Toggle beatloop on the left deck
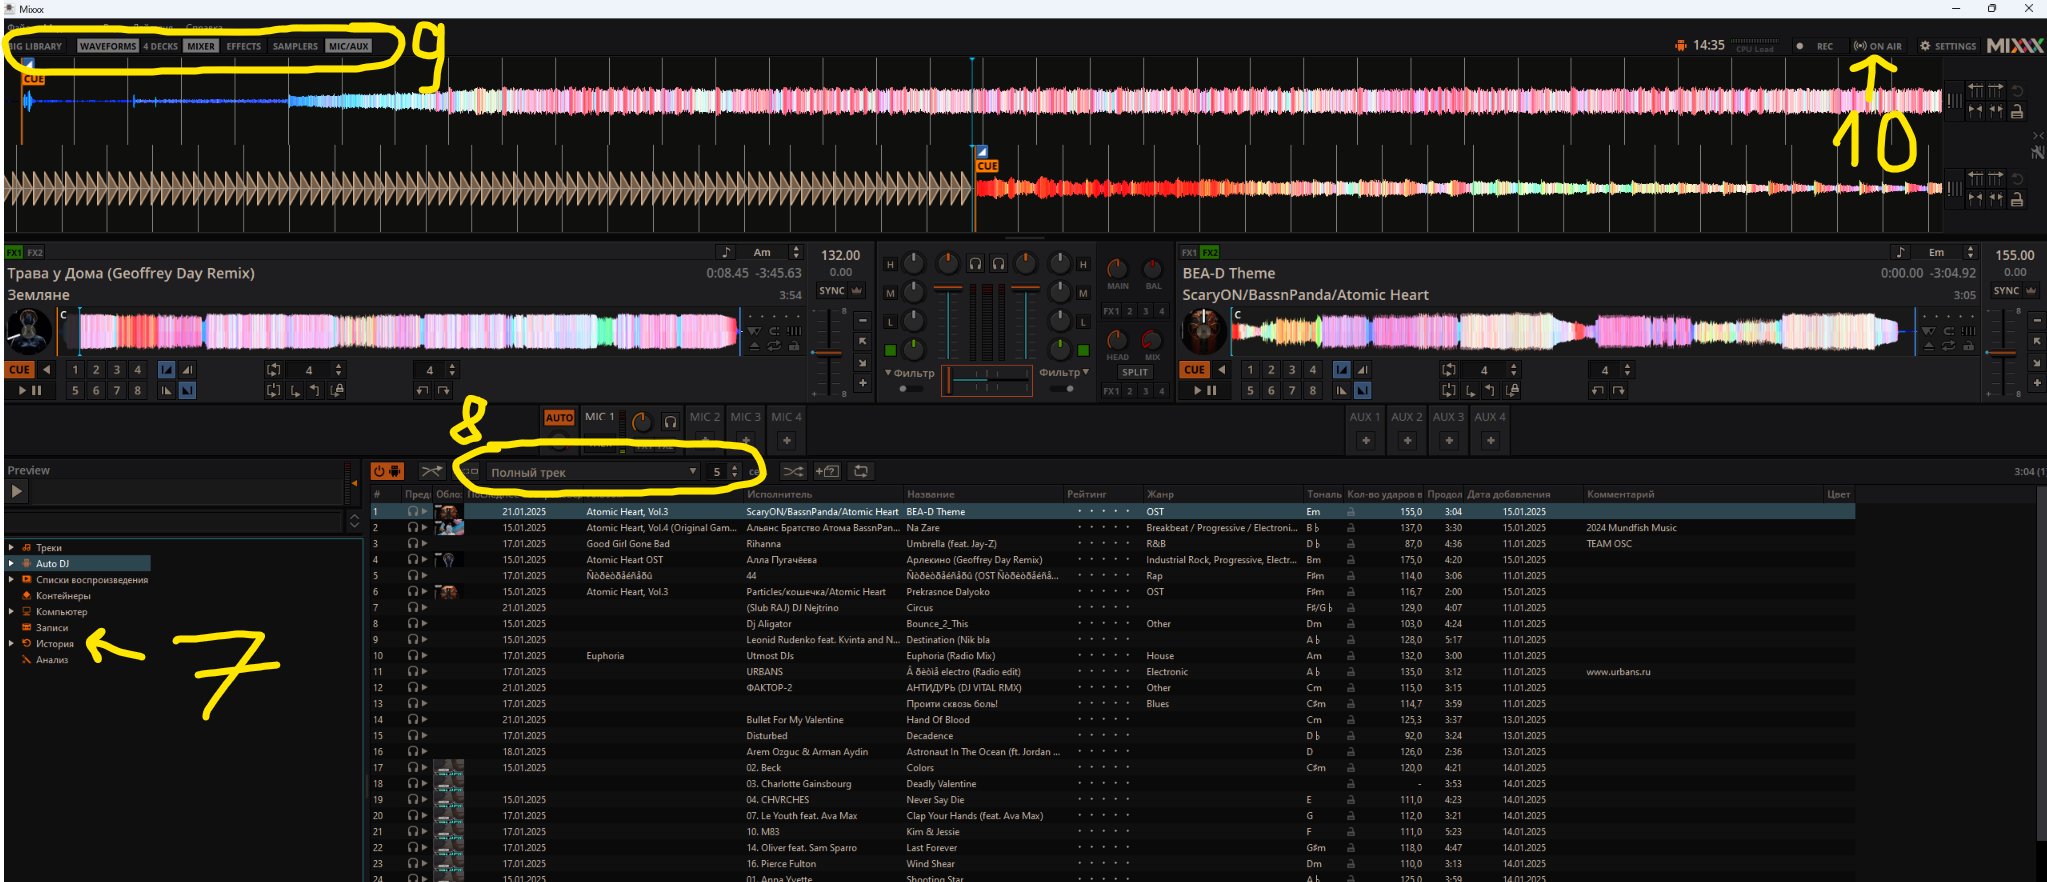Viewport: 2047px width, 882px height. [273, 370]
